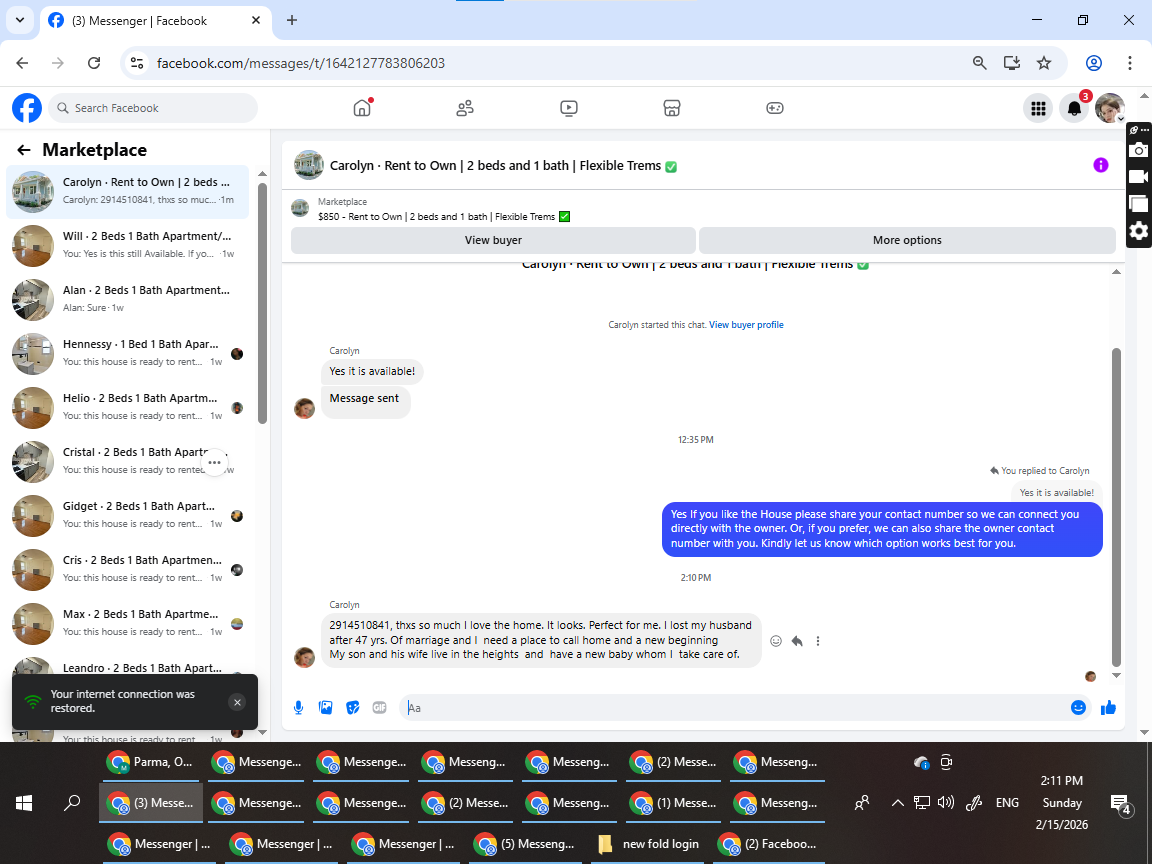Open Gidget conversation
The image size is (1152, 864).
(127, 516)
